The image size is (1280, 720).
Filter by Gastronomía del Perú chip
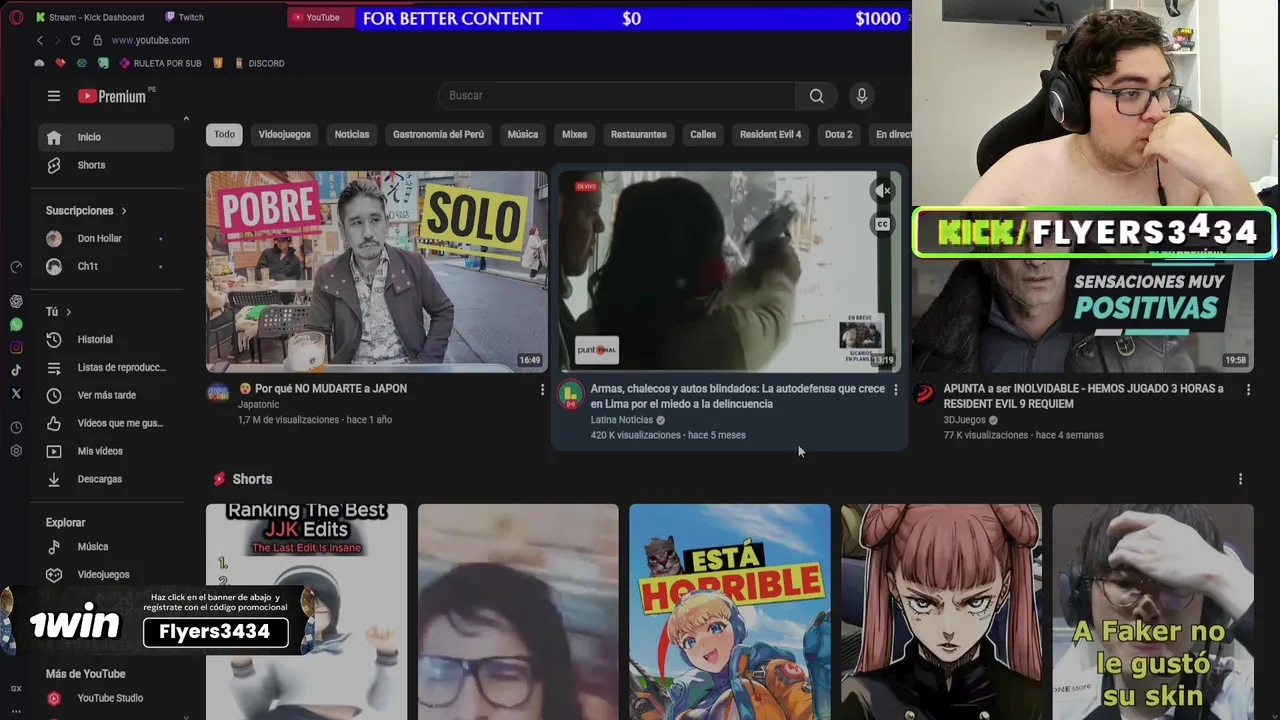tap(438, 134)
